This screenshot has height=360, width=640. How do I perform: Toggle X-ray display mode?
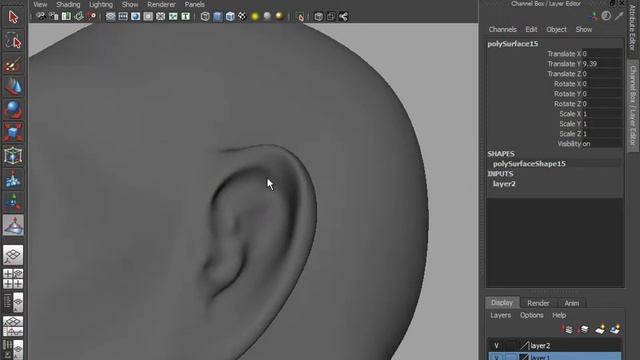pyautogui.click(x=318, y=16)
